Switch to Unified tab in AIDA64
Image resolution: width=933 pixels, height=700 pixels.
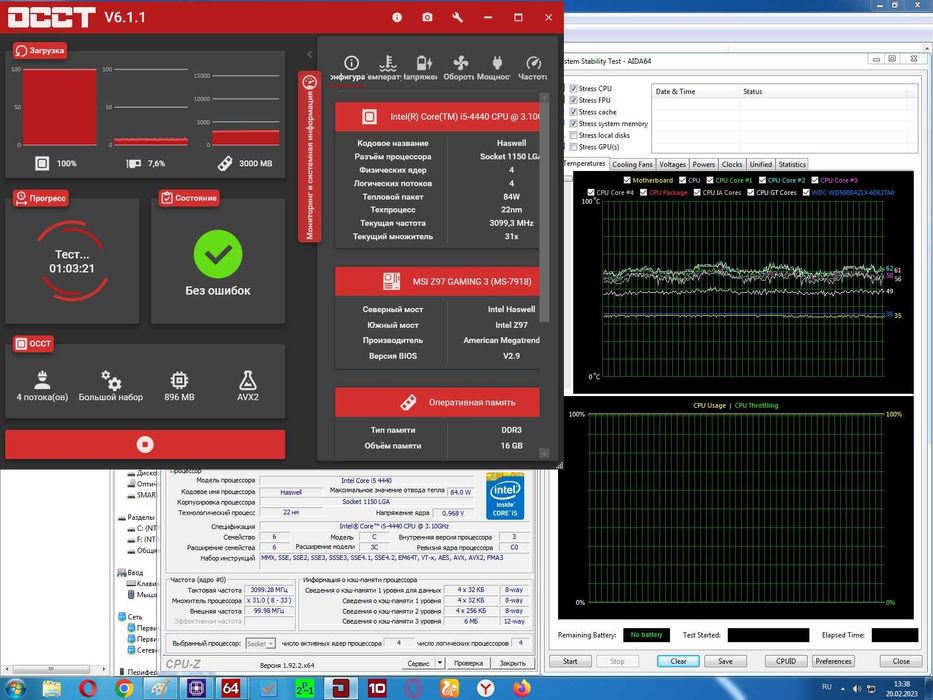pos(760,164)
